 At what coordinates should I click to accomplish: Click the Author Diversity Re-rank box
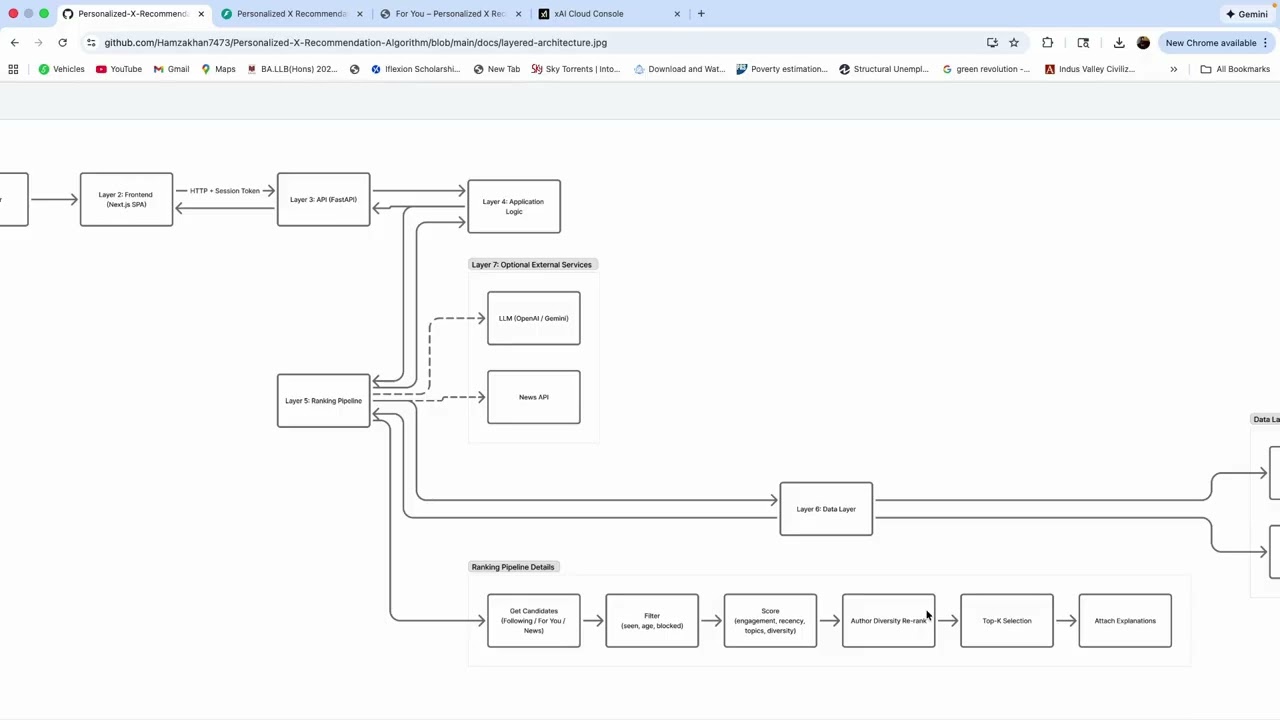click(888, 621)
